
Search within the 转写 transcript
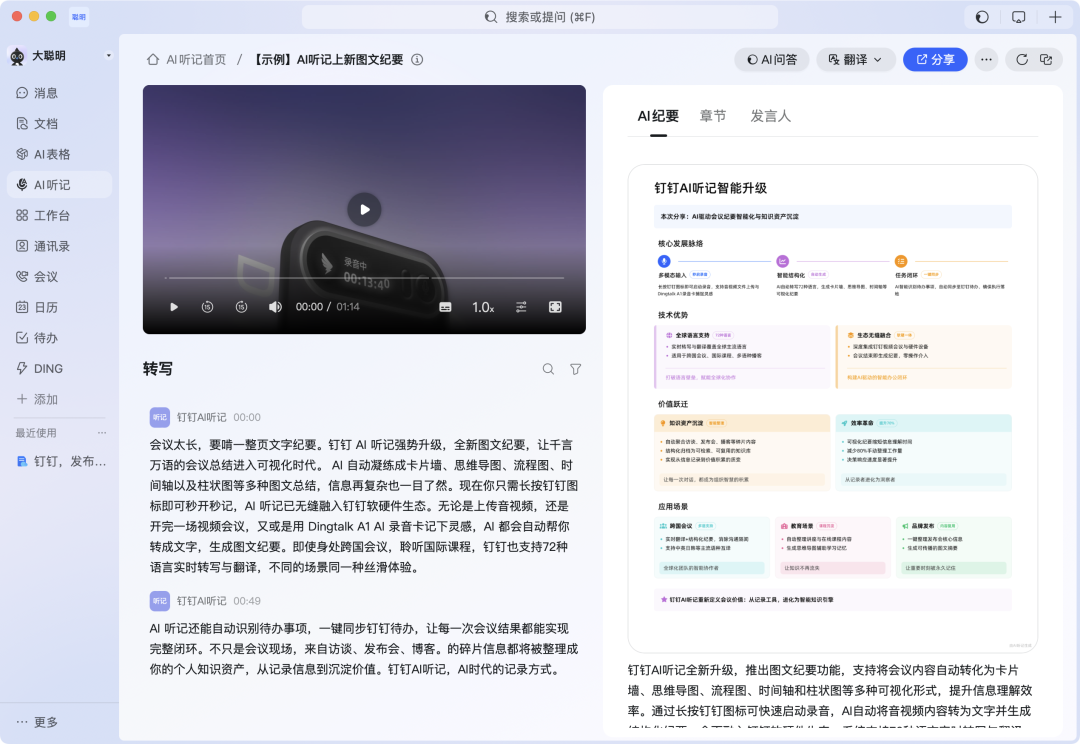pyautogui.click(x=548, y=369)
